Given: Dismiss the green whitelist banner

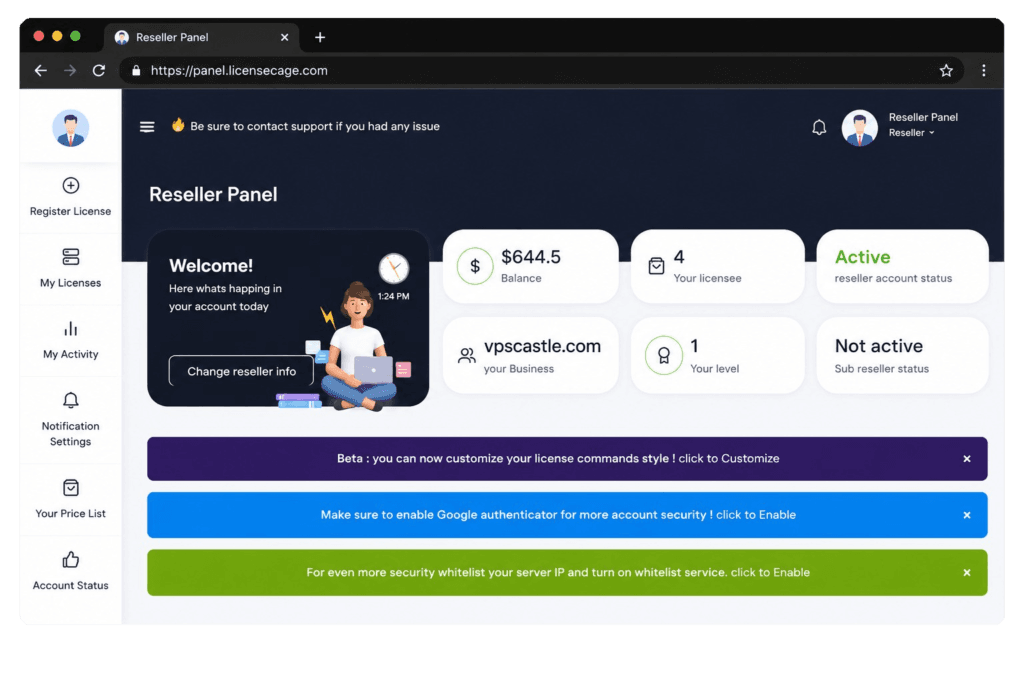Looking at the screenshot, I should 967,573.
